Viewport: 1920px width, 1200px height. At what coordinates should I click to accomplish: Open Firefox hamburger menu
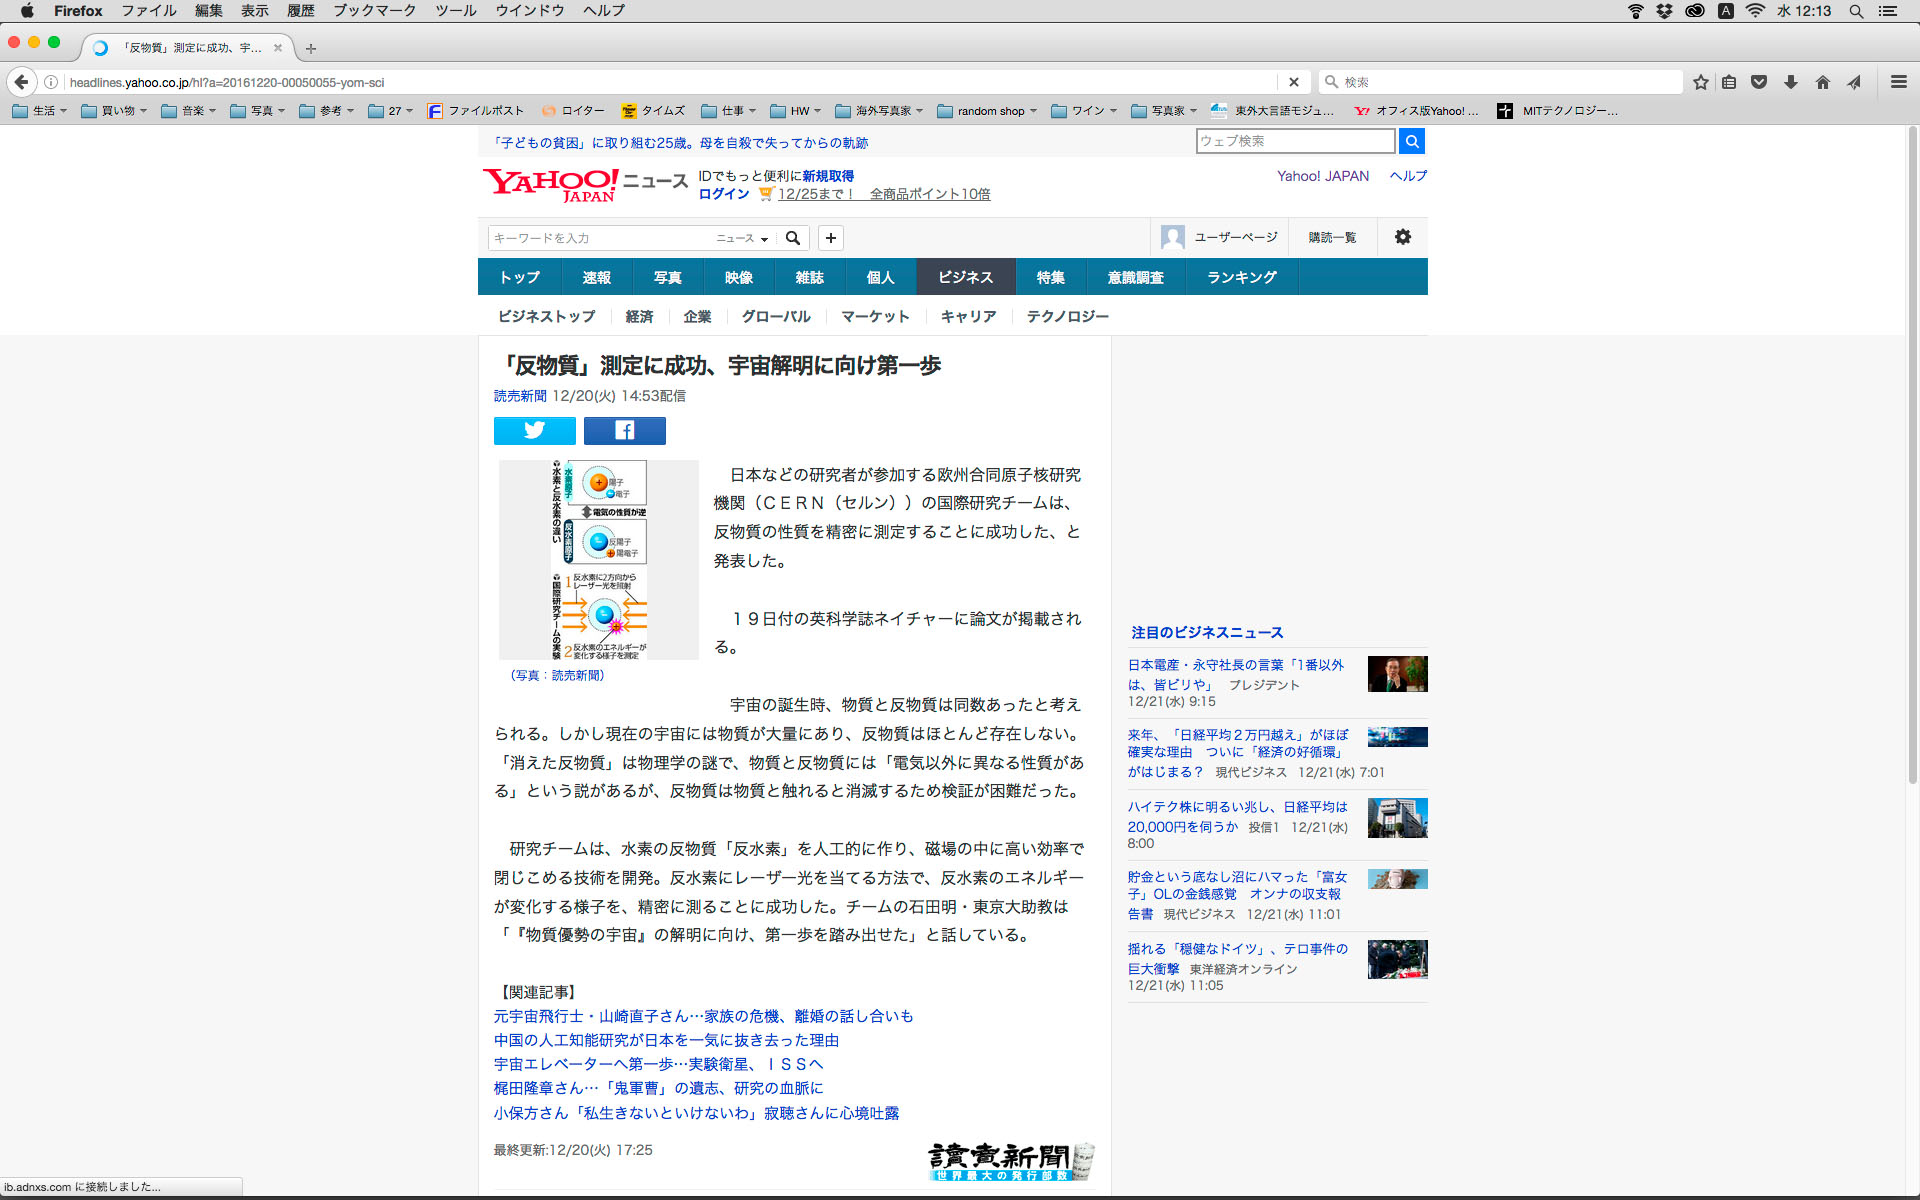point(1898,82)
